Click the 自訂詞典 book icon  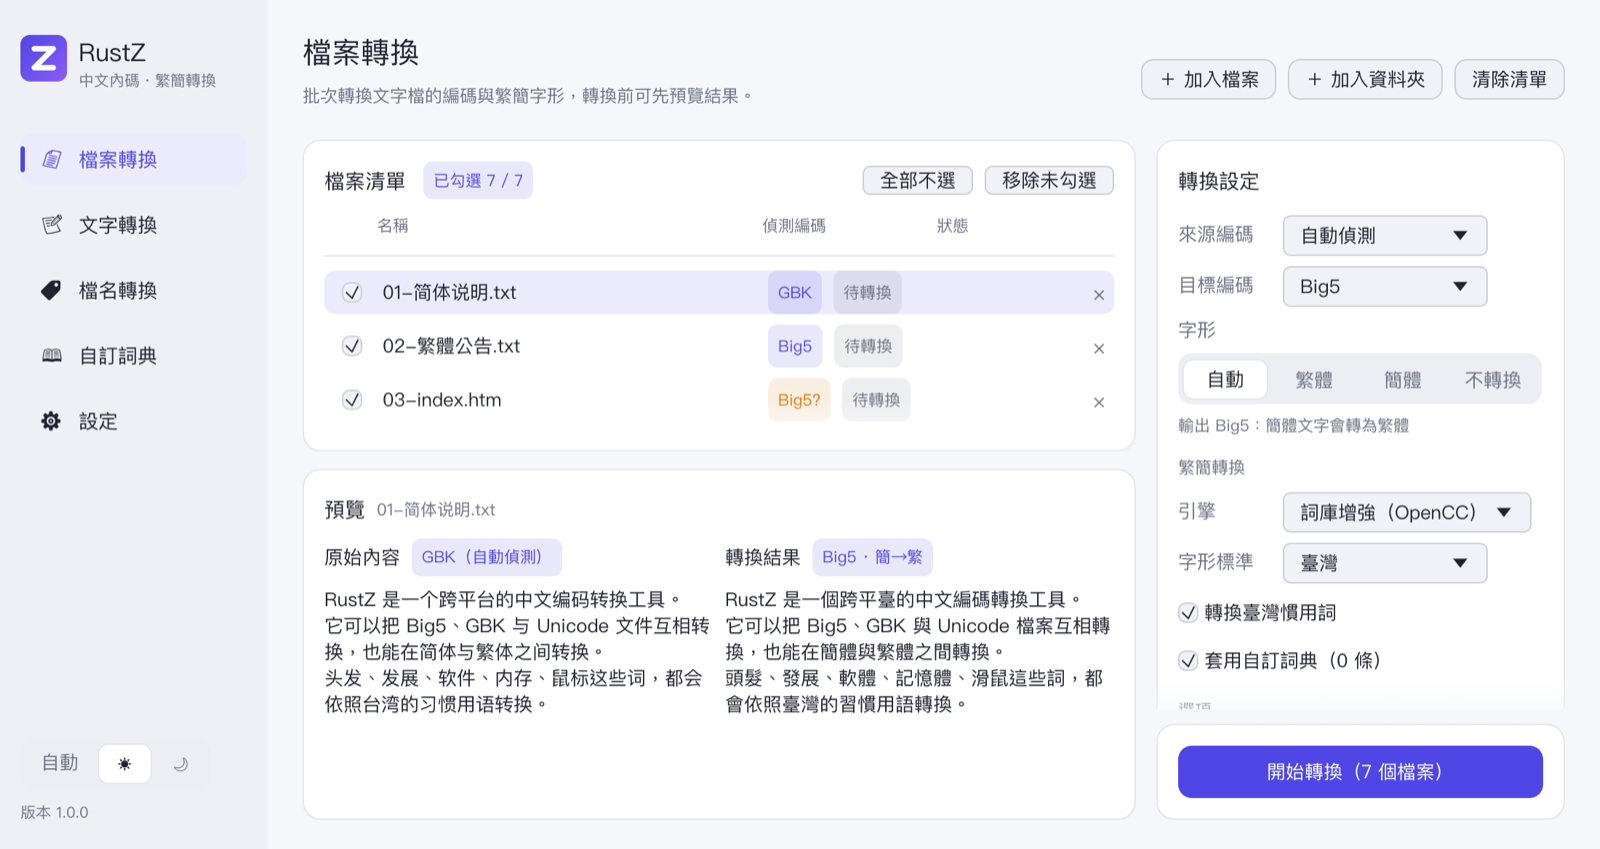[52, 356]
